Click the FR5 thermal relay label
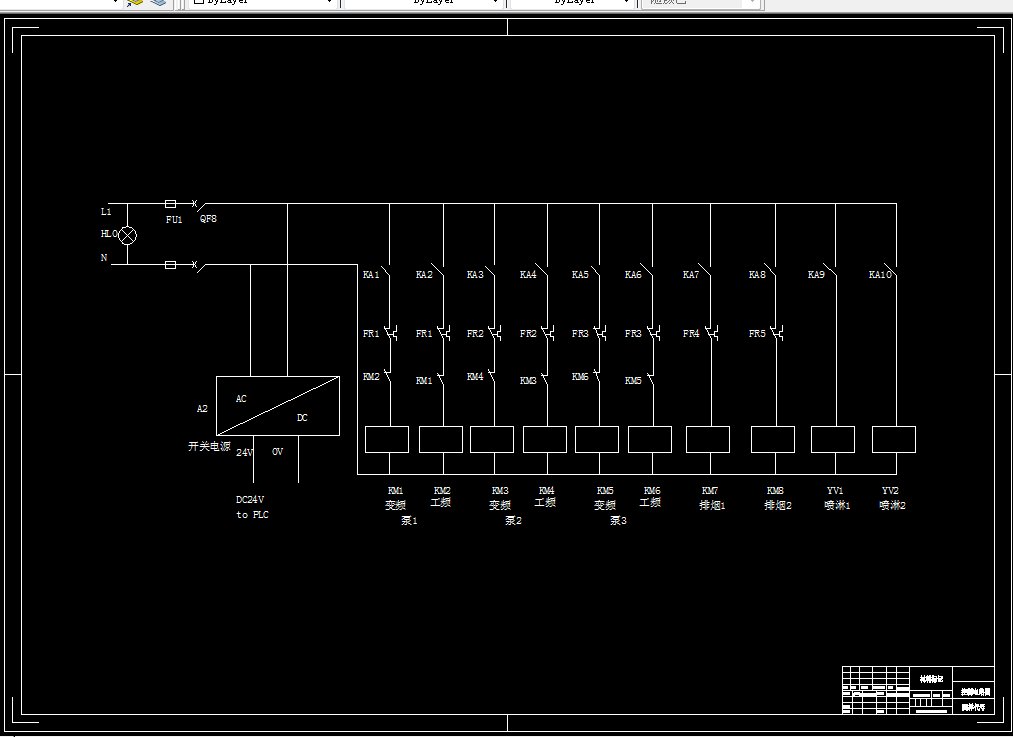The image size is (1013, 737). point(757,334)
